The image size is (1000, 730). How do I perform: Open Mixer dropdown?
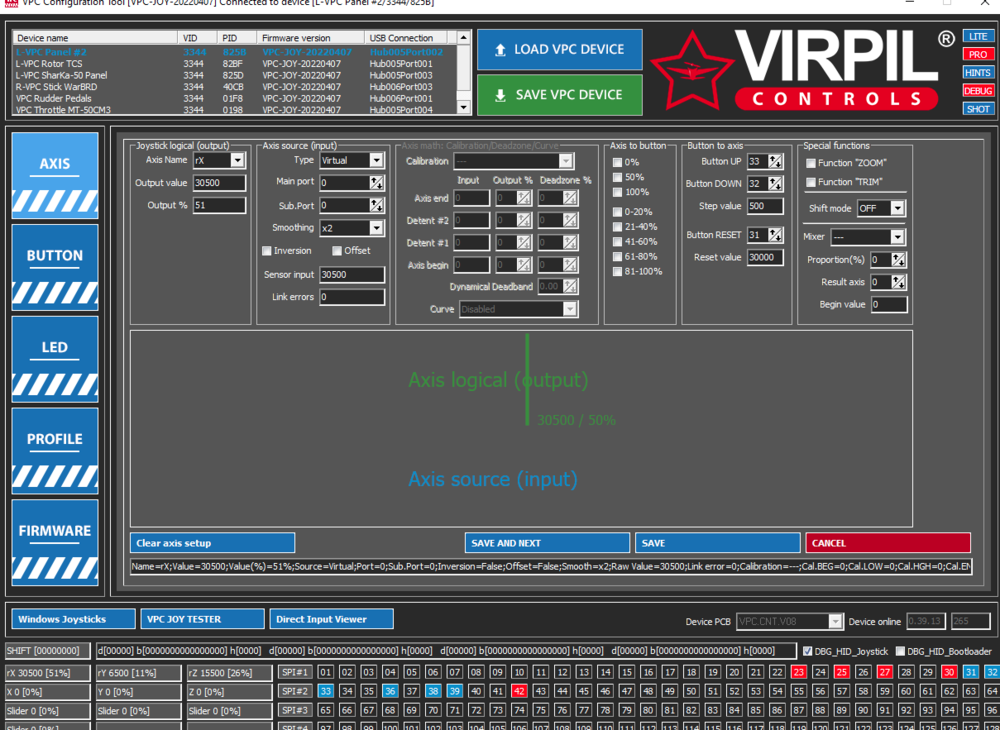(x=897, y=237)
